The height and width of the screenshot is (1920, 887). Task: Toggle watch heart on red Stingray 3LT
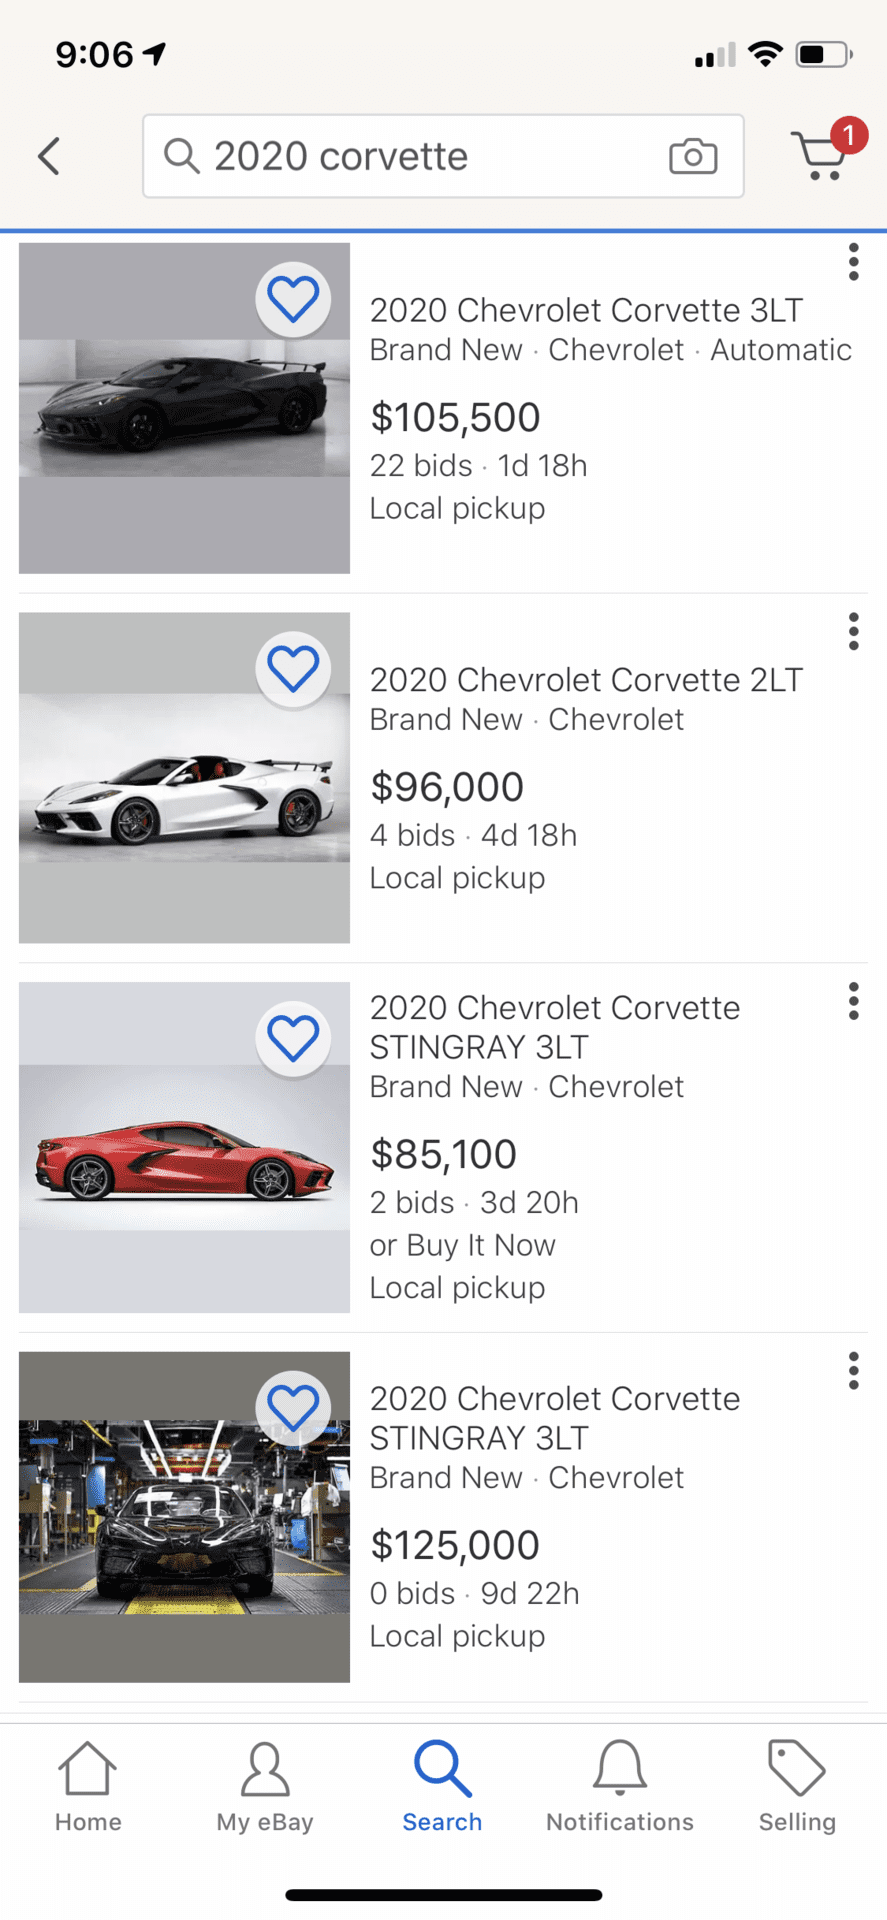(293, 1038)
